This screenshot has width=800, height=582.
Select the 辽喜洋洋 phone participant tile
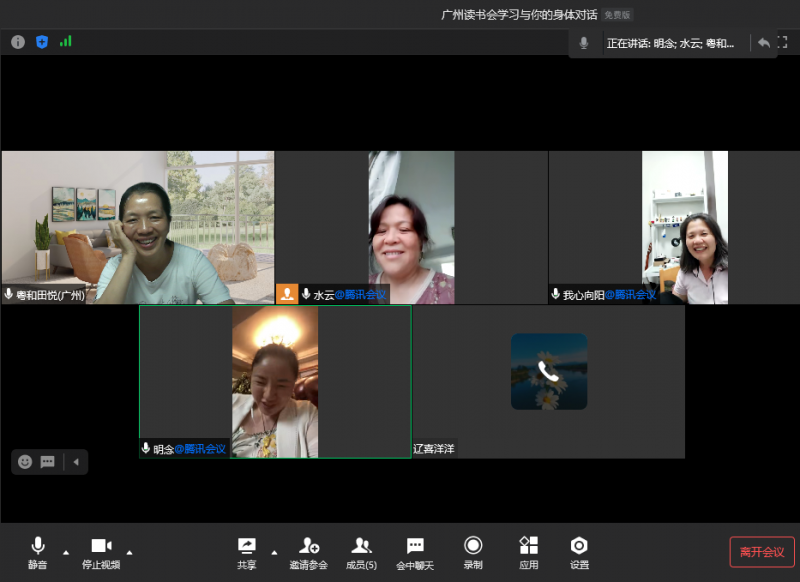[548, 381]
